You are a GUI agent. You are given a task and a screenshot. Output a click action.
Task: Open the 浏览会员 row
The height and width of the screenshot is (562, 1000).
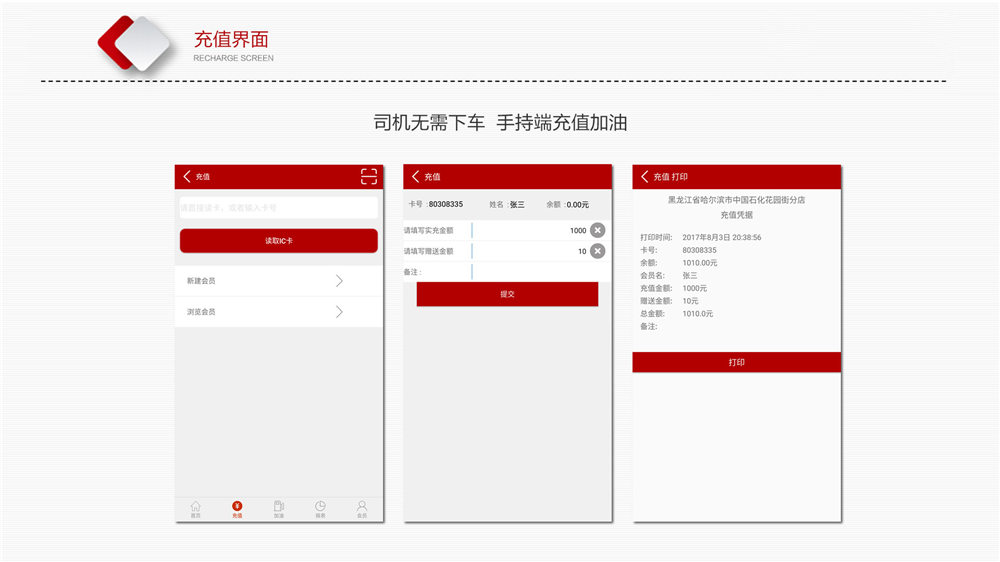(x=279, y=312)
